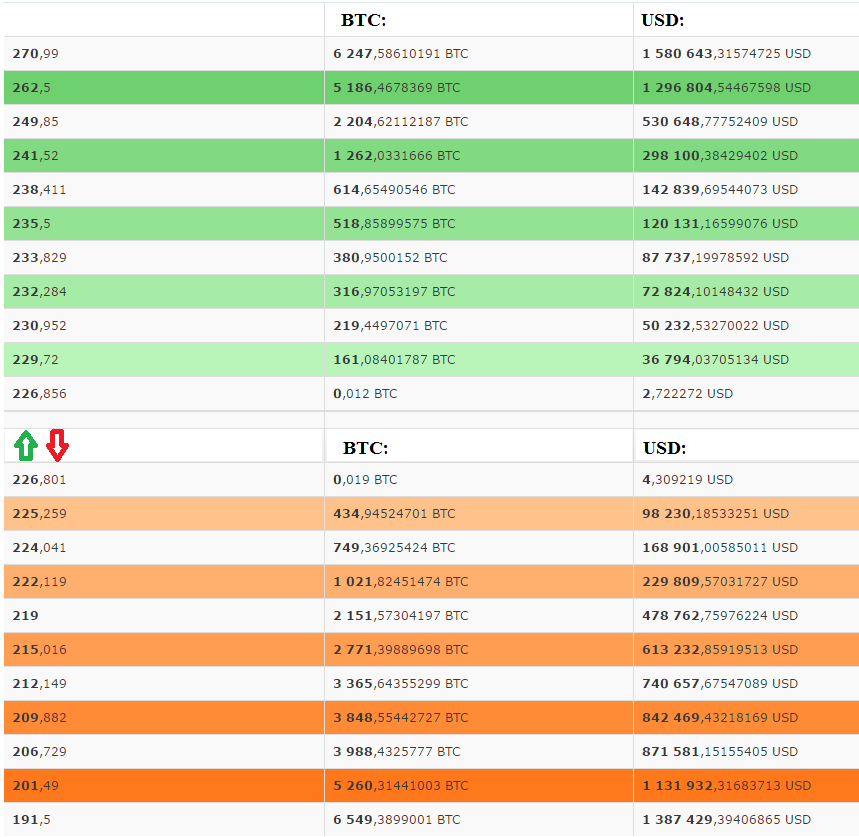
Task: Select the 98 230,18533251 USD value
Action: (x=715, y=513)
